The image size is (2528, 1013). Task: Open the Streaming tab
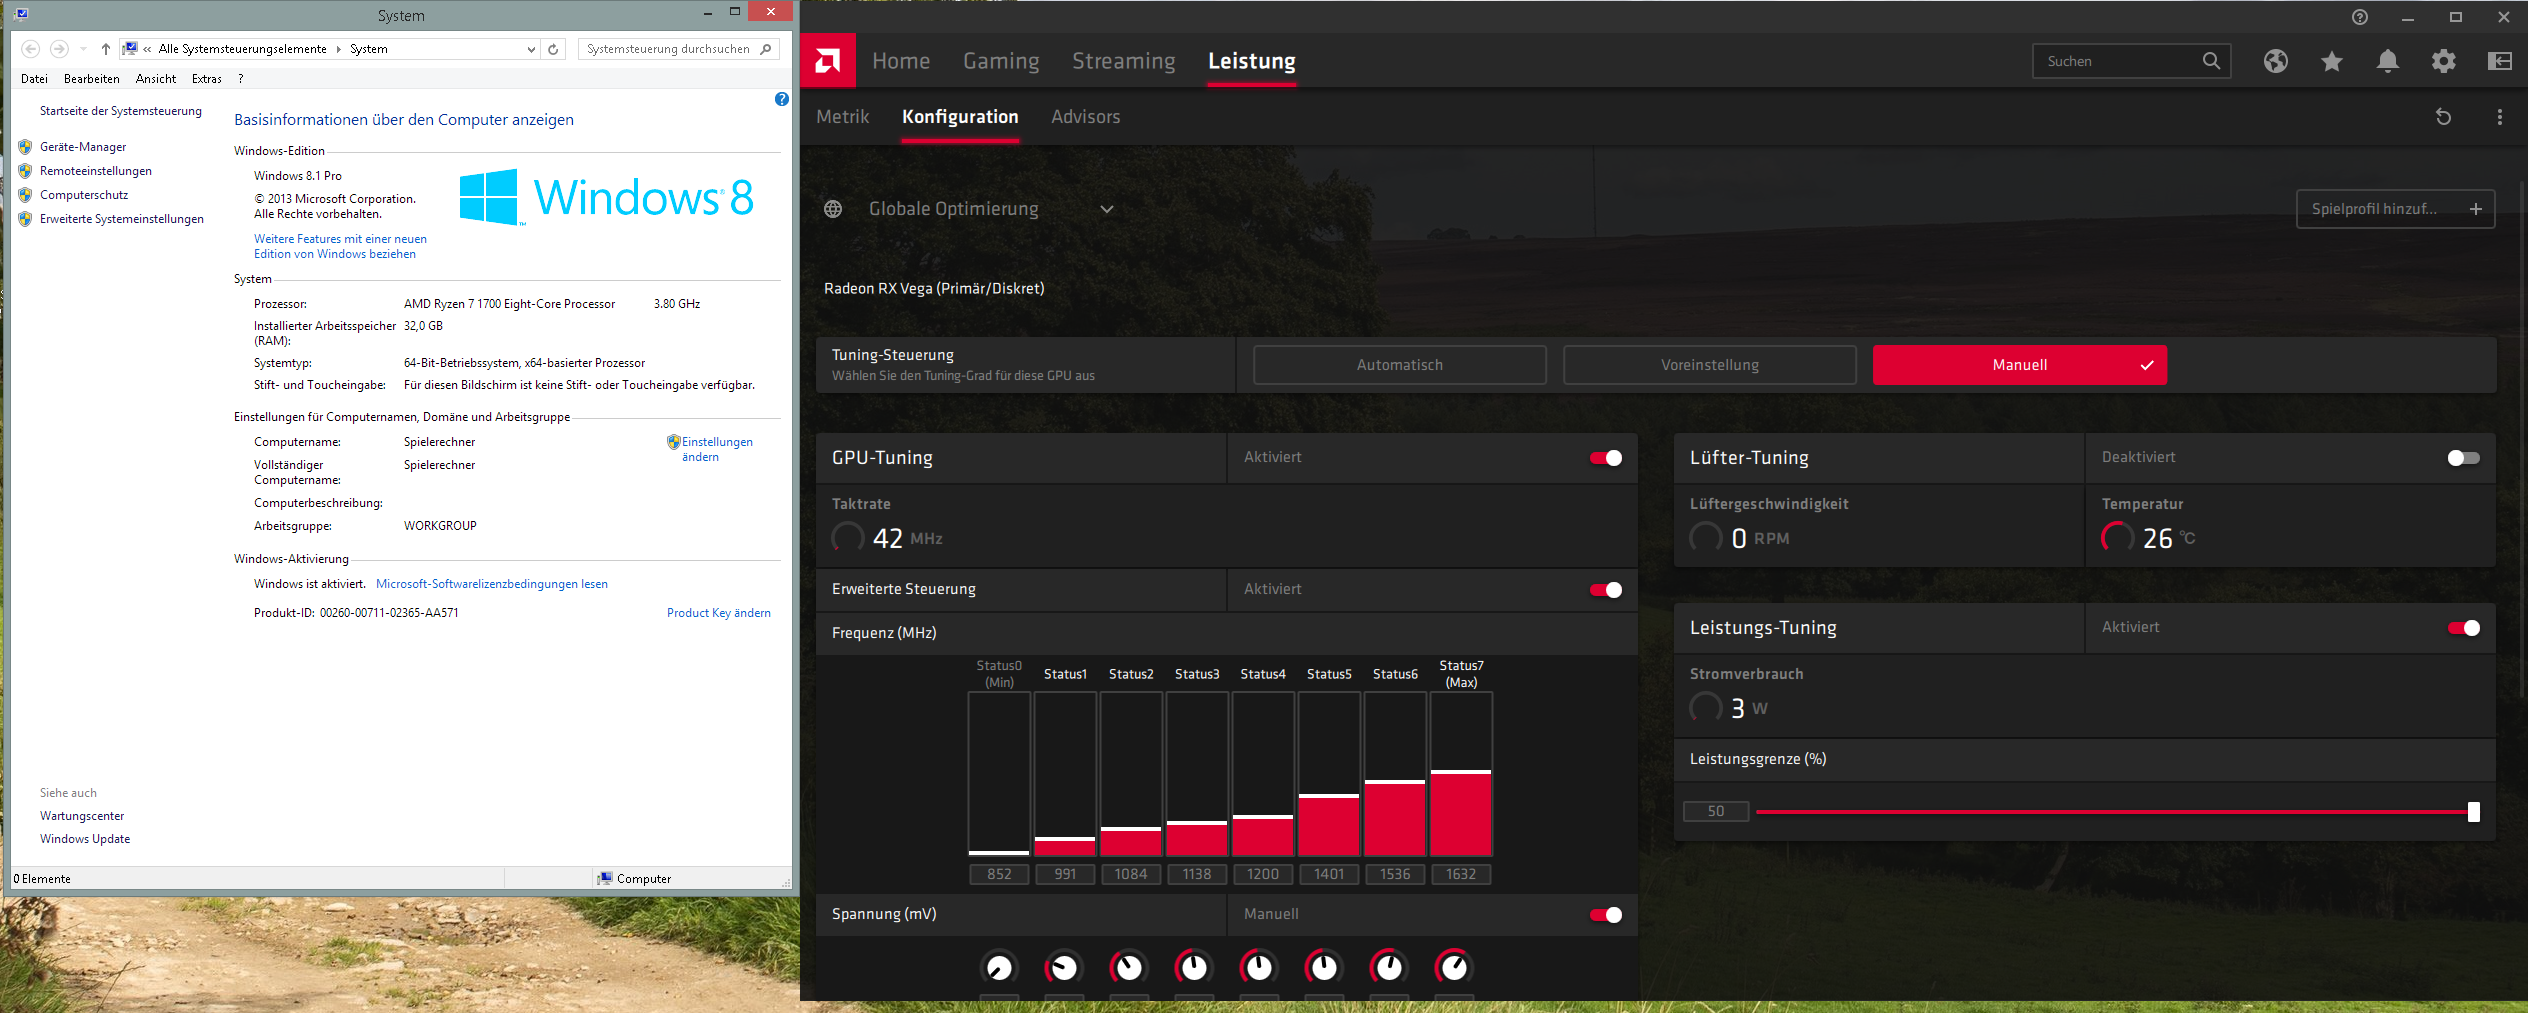tap(1124, 61)
